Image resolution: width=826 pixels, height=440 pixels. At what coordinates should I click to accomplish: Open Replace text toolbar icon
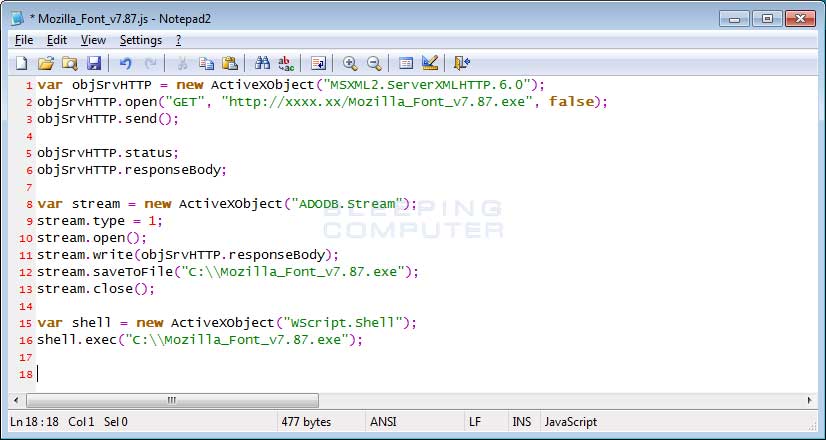pyautogui.click(x=286, y=63)
